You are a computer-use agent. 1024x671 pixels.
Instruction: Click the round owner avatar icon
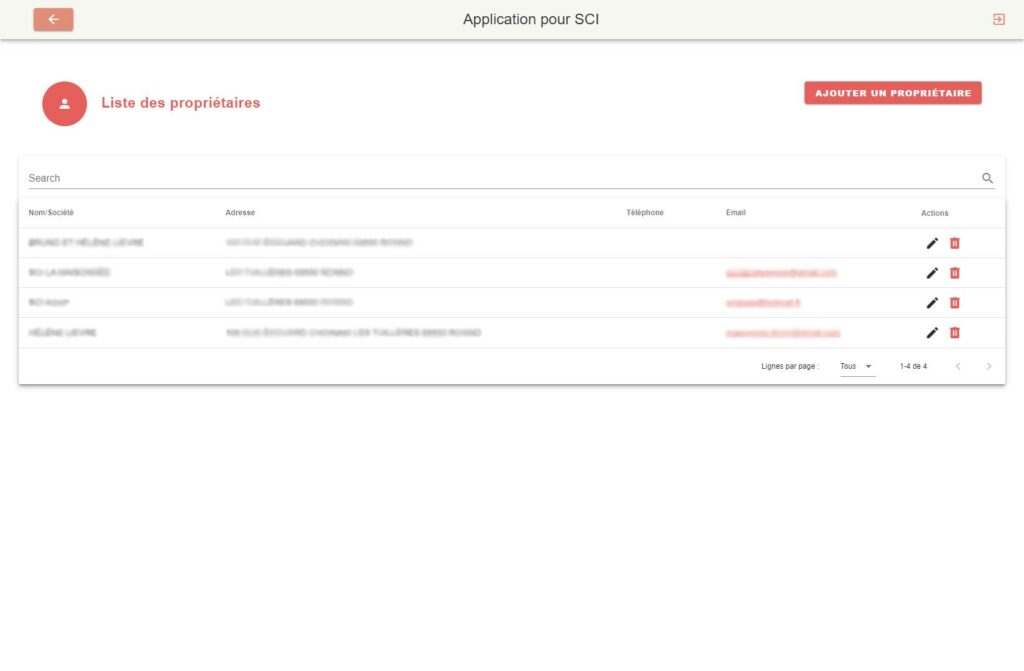pos(65,103)
